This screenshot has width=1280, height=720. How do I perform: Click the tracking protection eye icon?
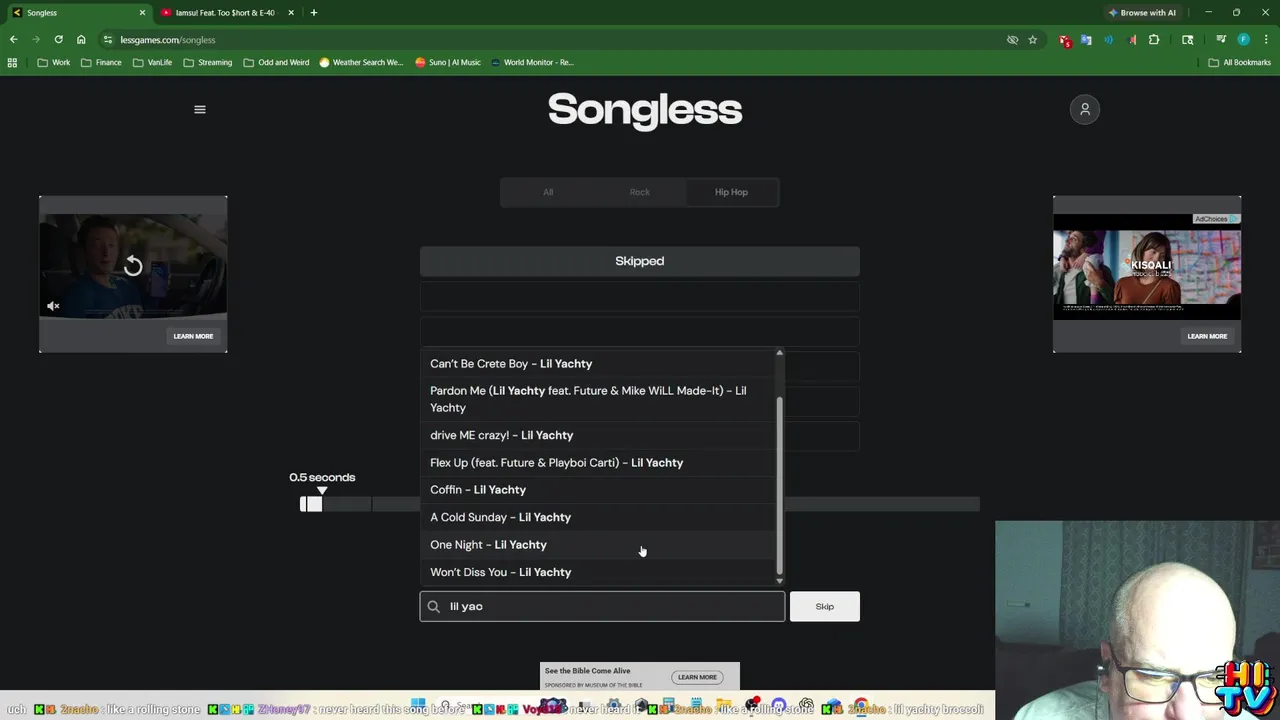pos(1012,40)
